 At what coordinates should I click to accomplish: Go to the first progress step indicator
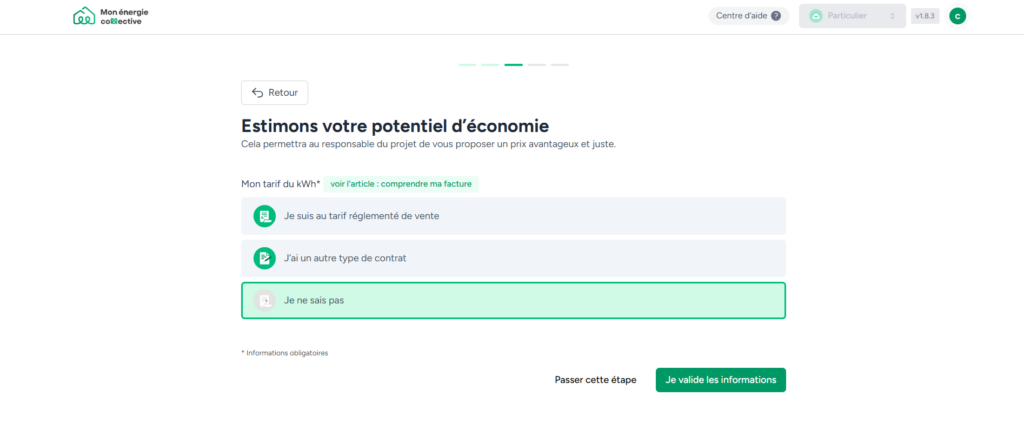467,65
